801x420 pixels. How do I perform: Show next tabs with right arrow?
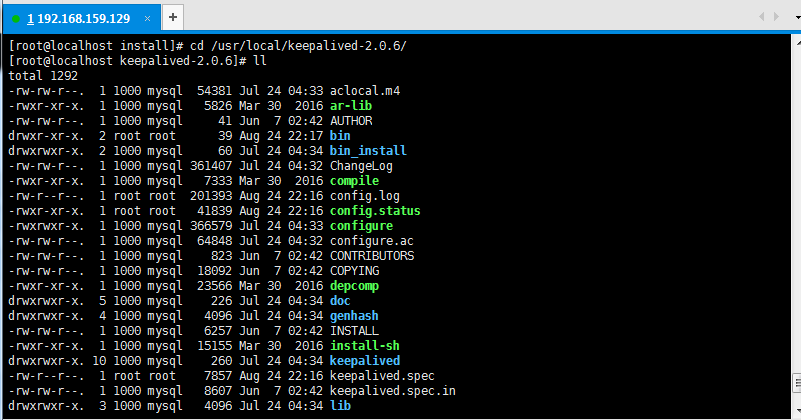(776, 17)
